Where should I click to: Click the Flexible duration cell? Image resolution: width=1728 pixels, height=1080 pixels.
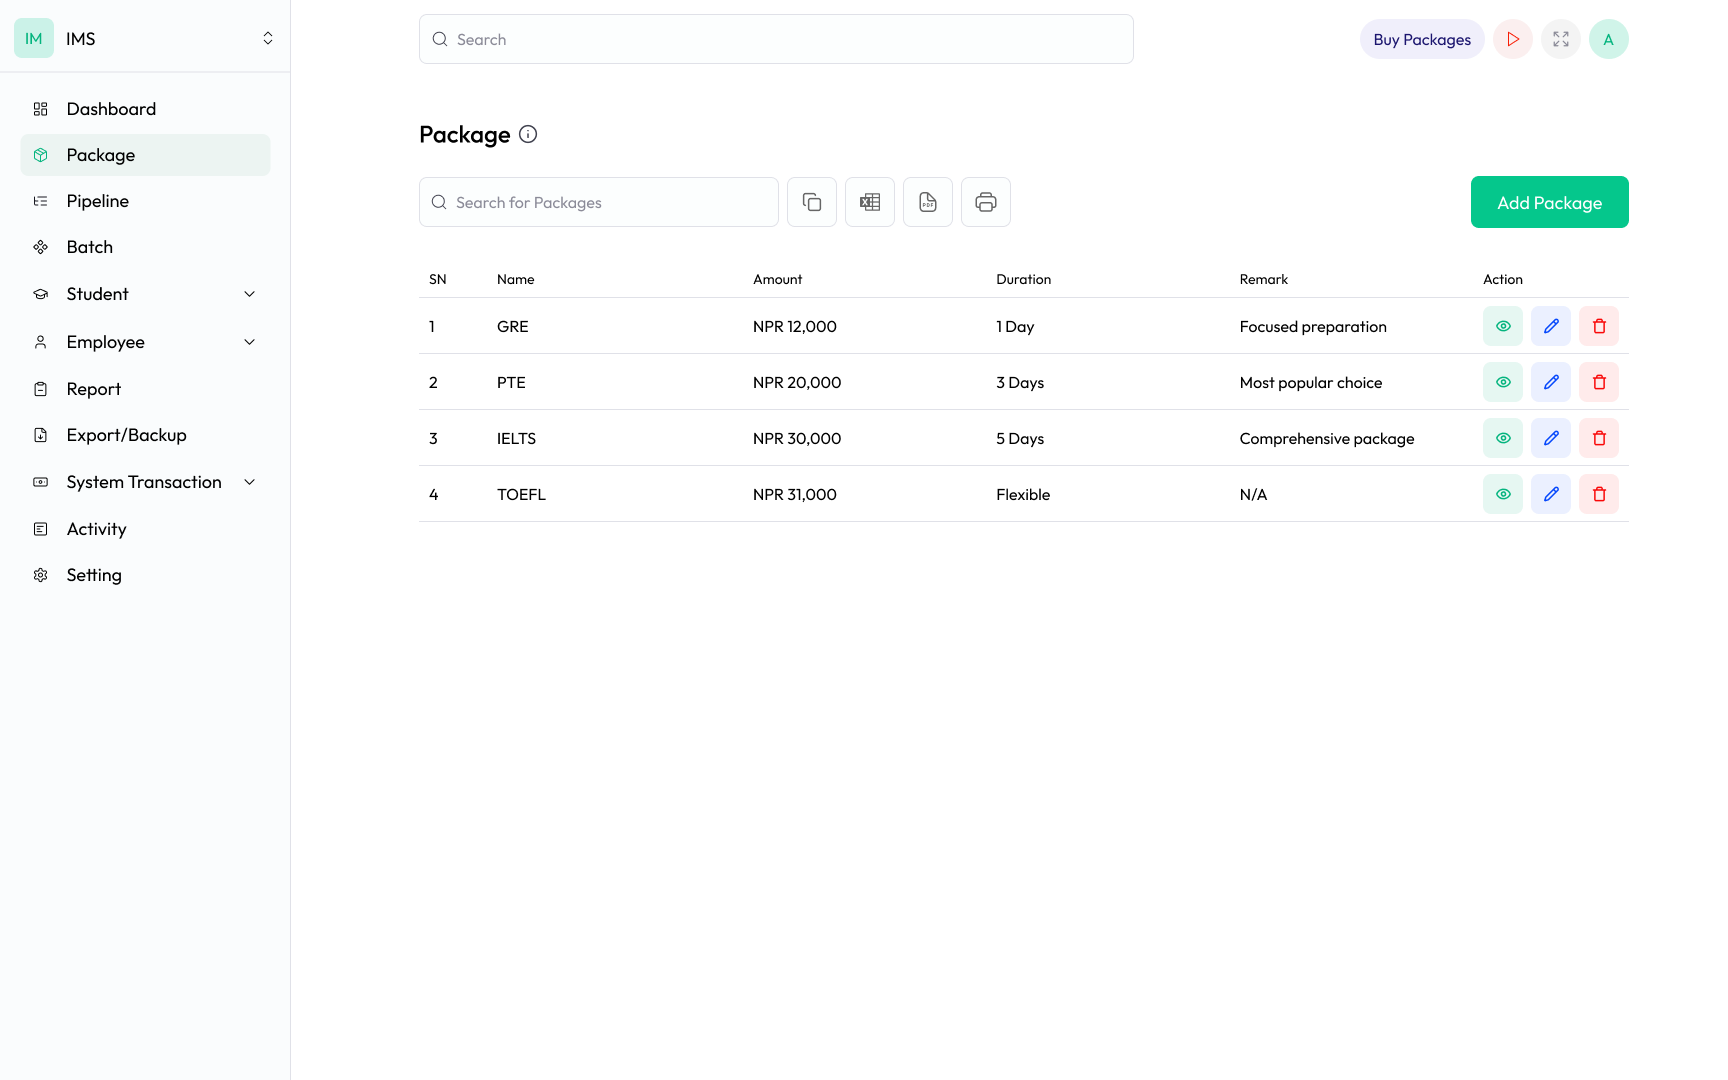click(x=1023, y=494)
